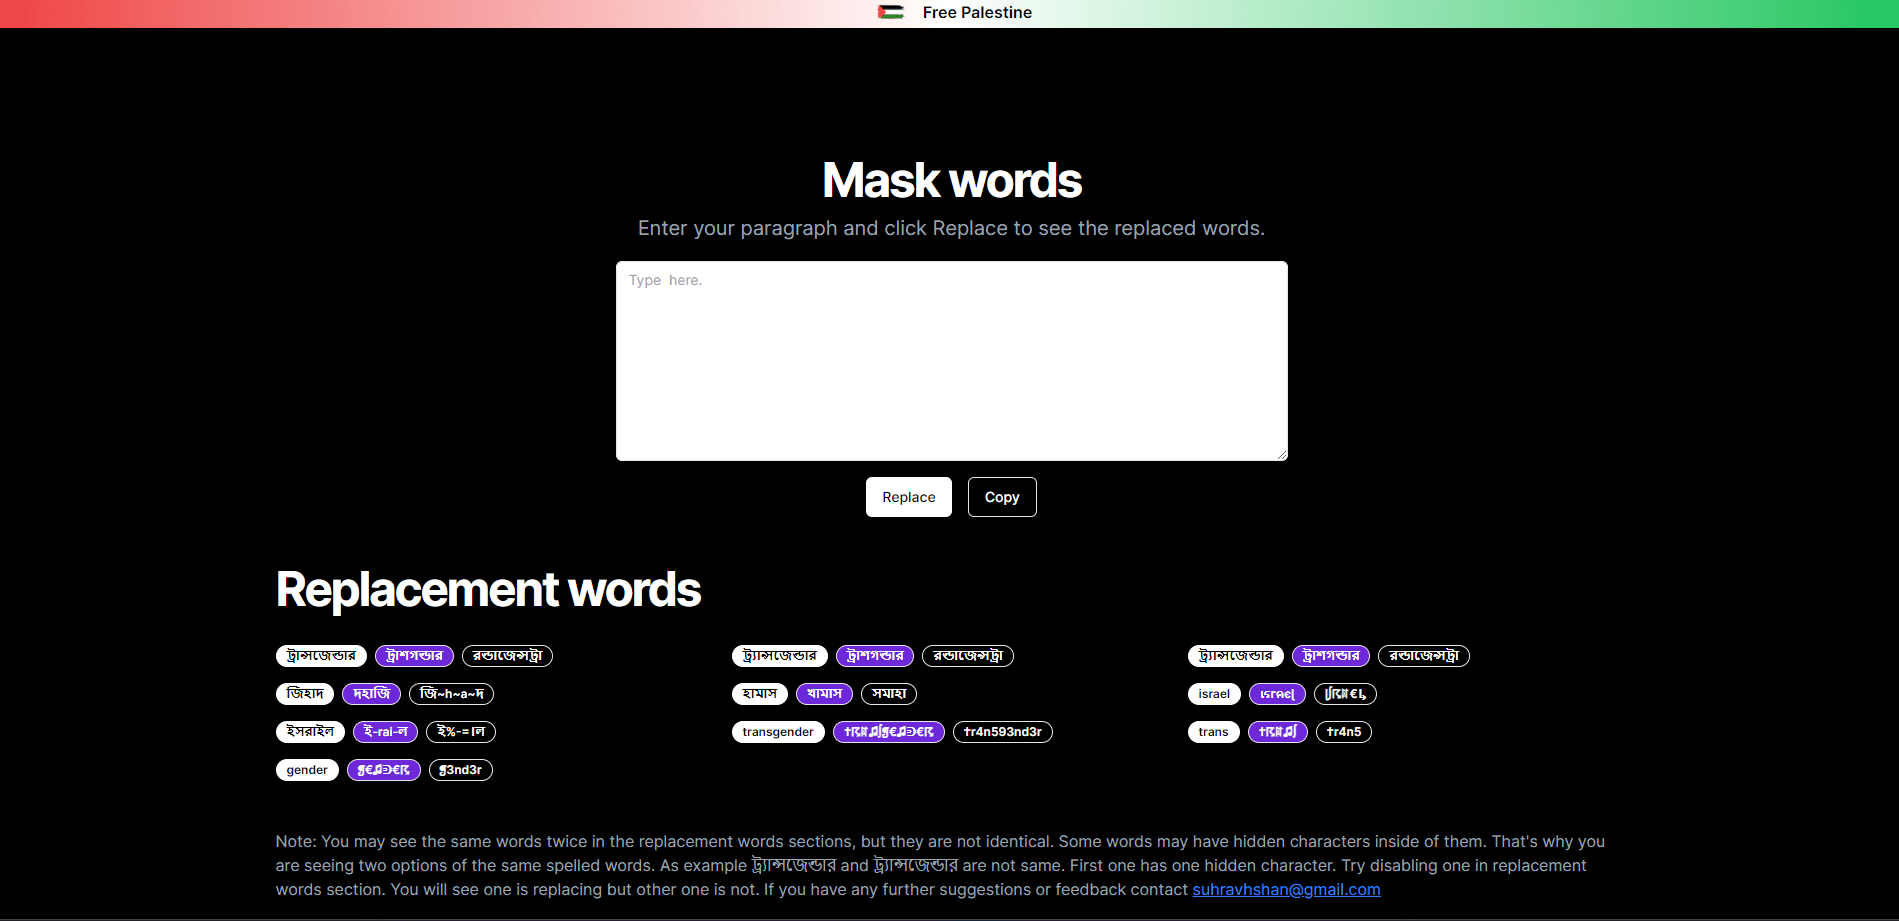Toggle the 'tr4n593nd3r' replacement pill
Image resolution: width=1899 pixels, height=921 pixels.
tap(1002, 731)
